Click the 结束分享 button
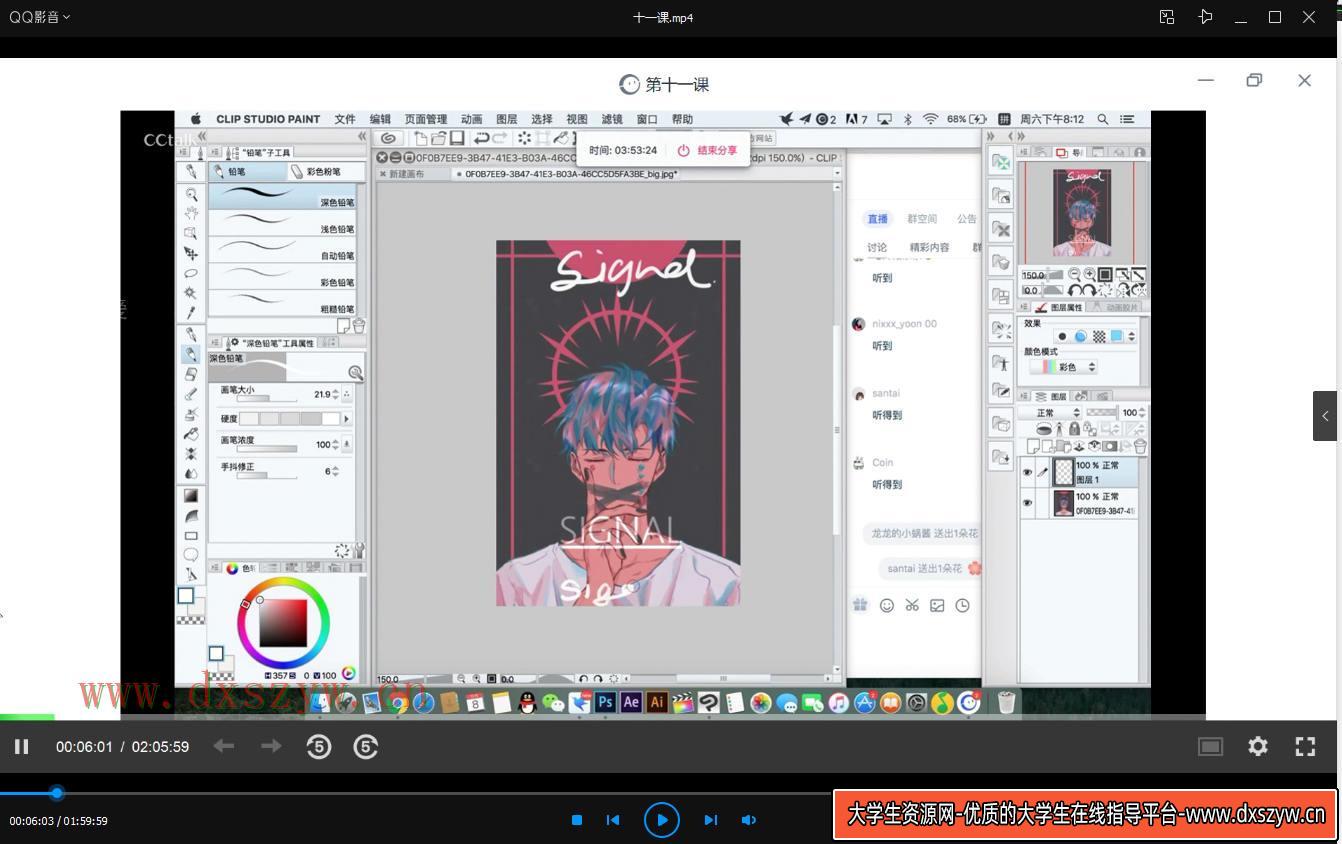 pos(707,150)
